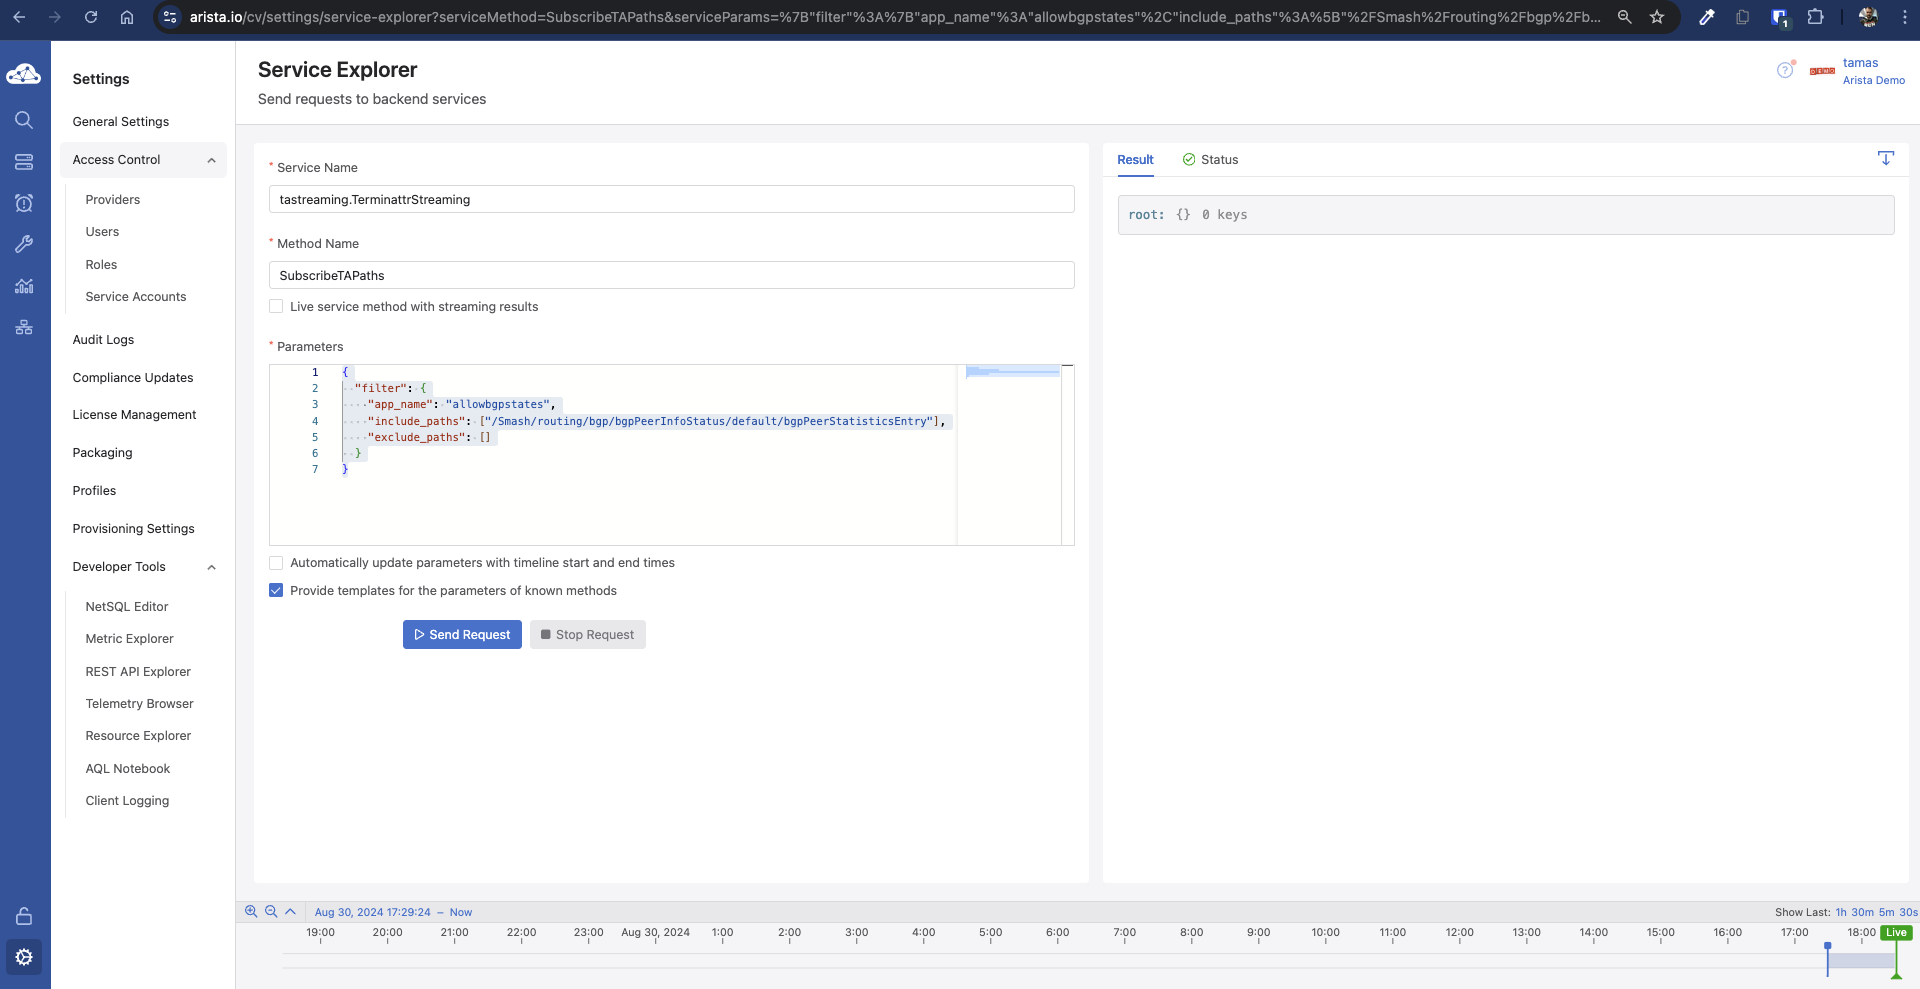Open Metric Explorer

(x=129, y=639)
